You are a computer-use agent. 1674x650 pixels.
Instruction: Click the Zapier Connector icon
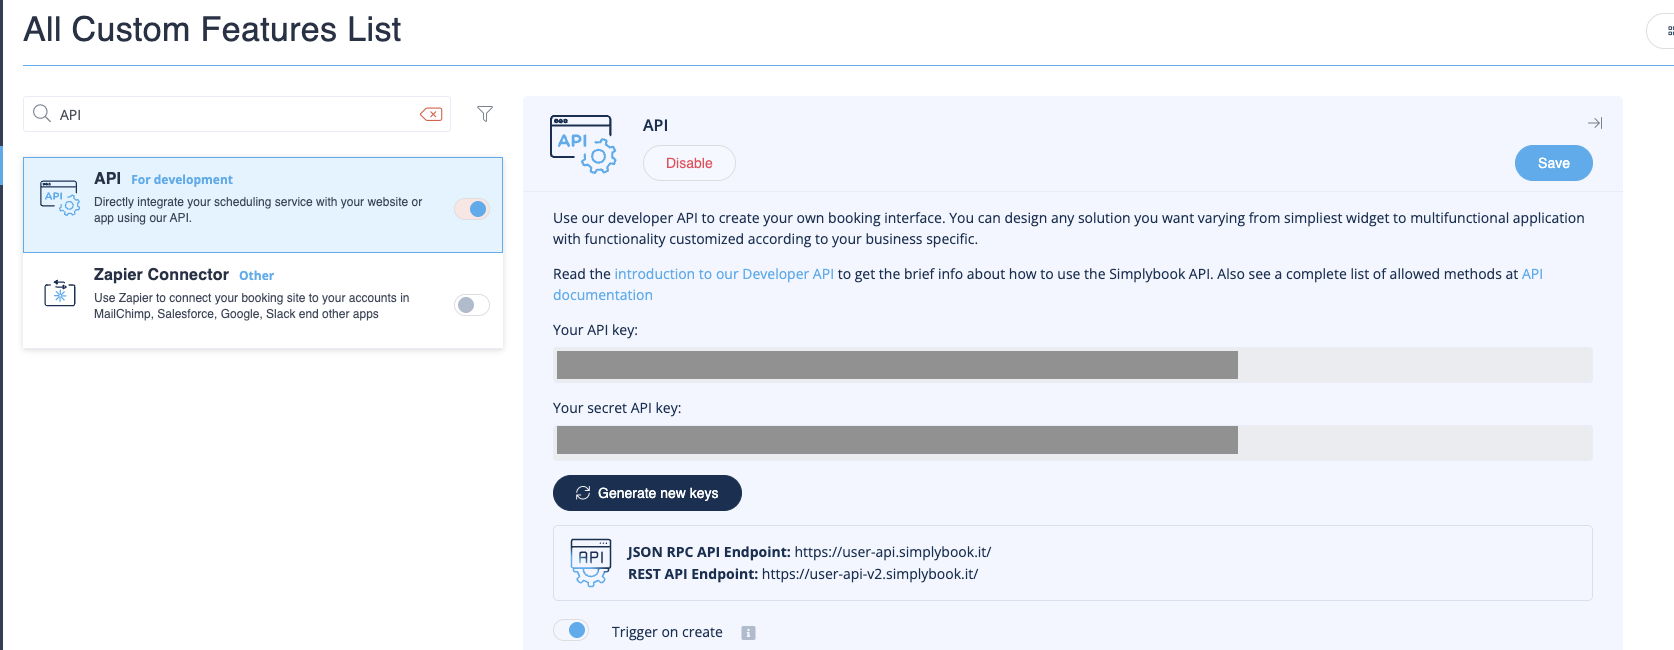tap(60, 293)
